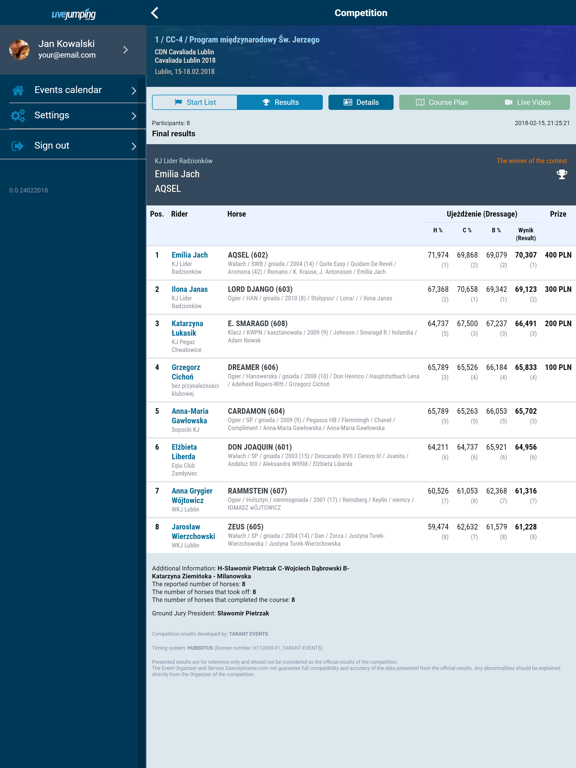Expand the Events calendar chevron
The width and height of the screenshot is (576, 768).
click(x=134, y=90)
